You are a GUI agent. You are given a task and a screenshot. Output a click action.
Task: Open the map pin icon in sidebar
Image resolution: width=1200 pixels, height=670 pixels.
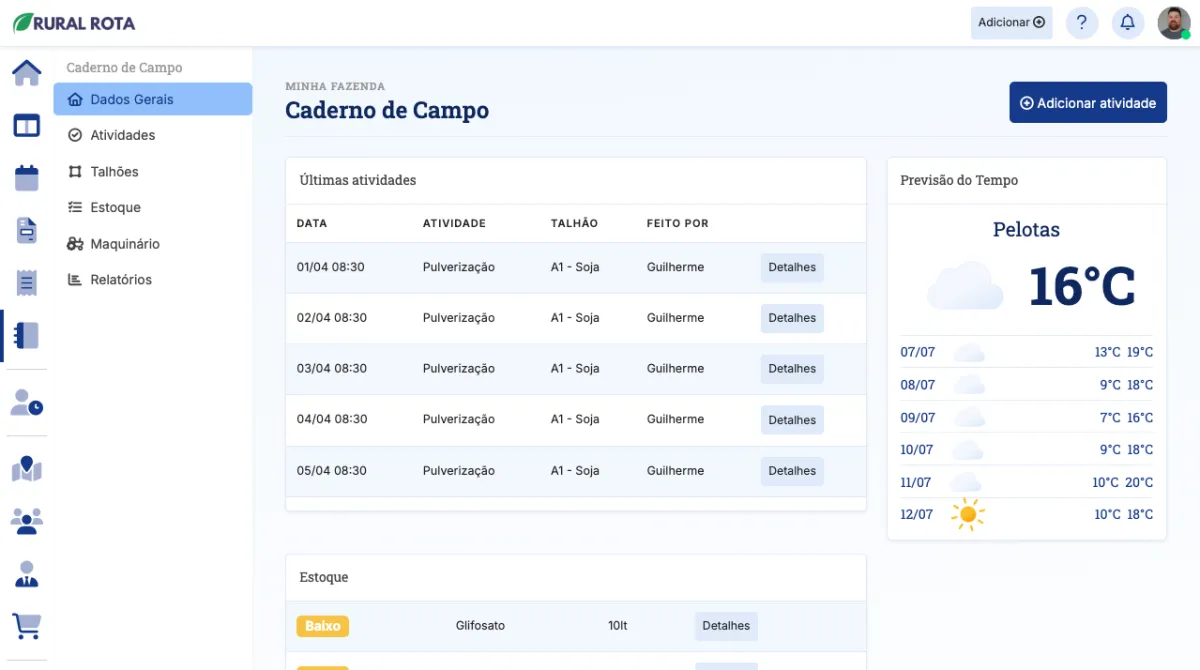tap(27, 469)
